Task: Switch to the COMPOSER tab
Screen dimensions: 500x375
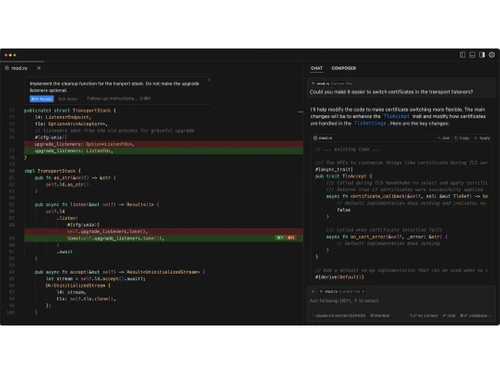Action: tap(344, 68)
